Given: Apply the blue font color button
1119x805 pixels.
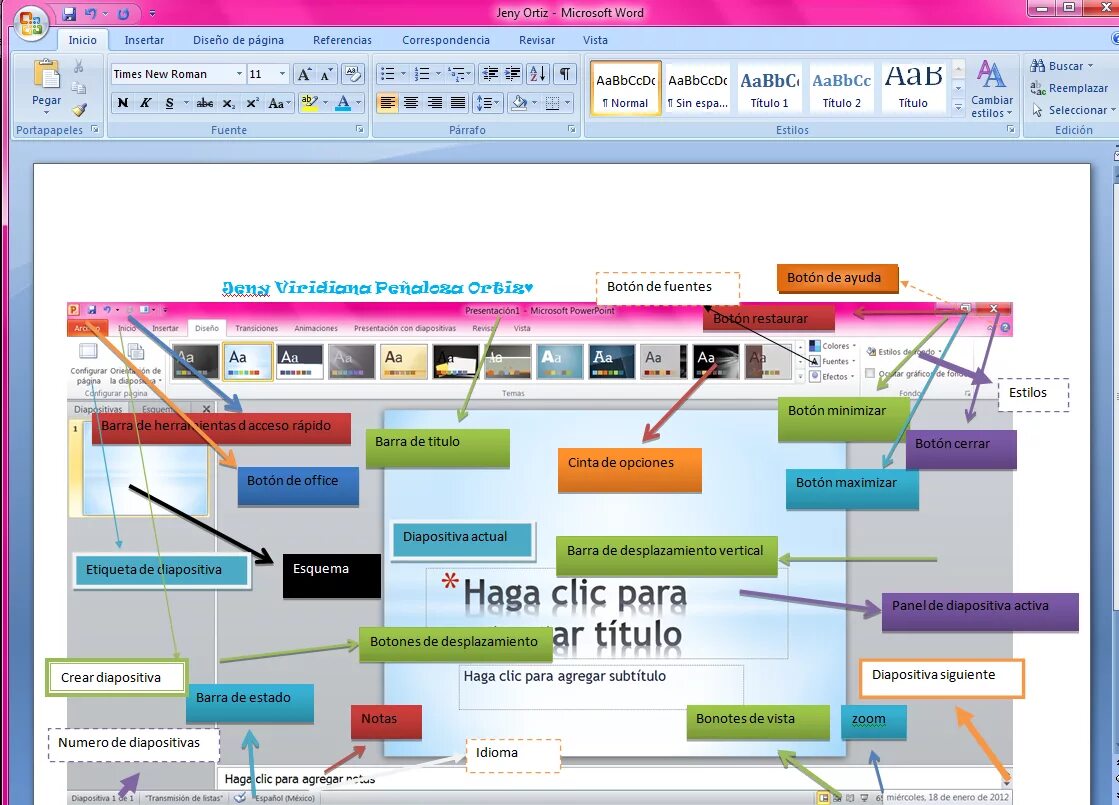Looking at the screenshot, I should point(343,103).
